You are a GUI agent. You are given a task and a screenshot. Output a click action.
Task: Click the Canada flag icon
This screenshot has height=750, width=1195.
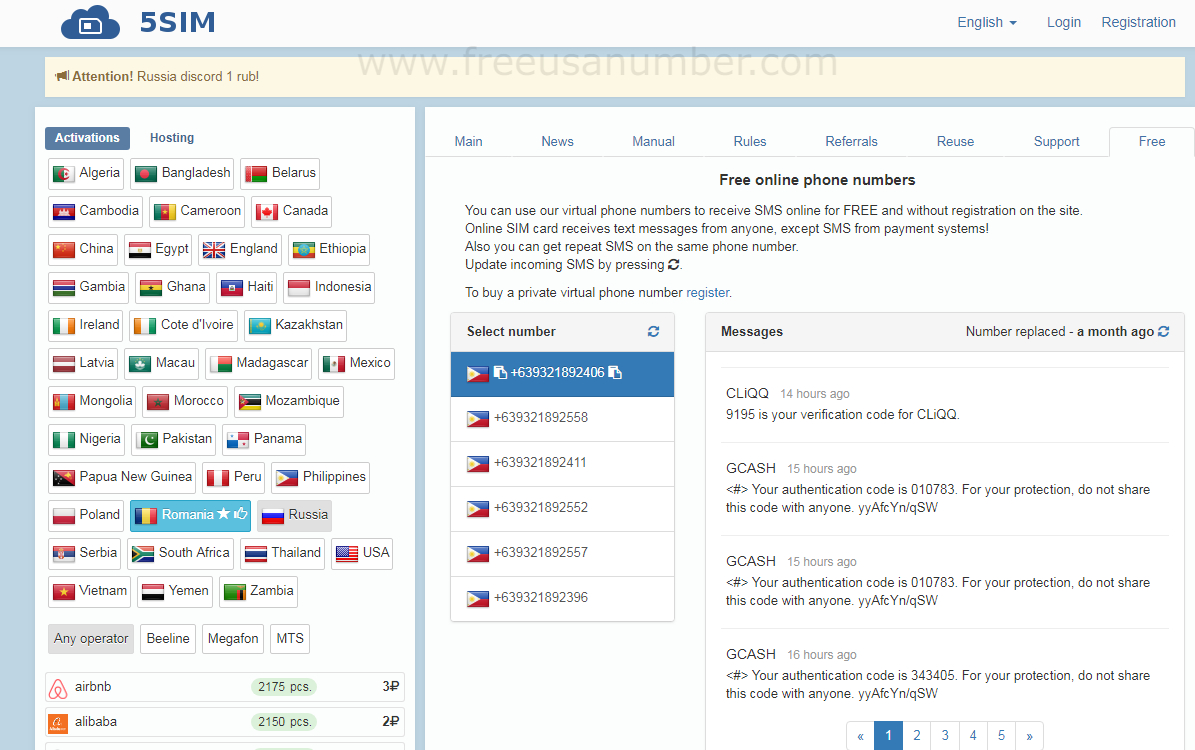pos(267,212)
